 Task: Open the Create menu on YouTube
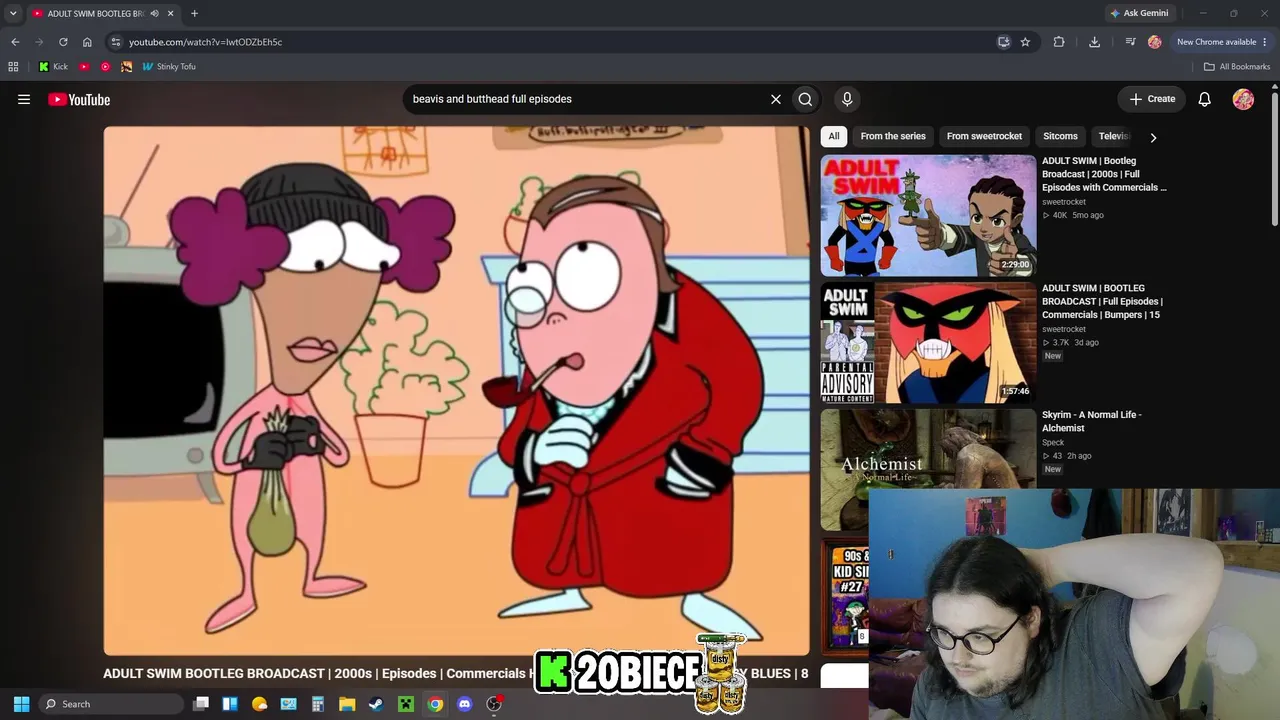coord(1152,99)
